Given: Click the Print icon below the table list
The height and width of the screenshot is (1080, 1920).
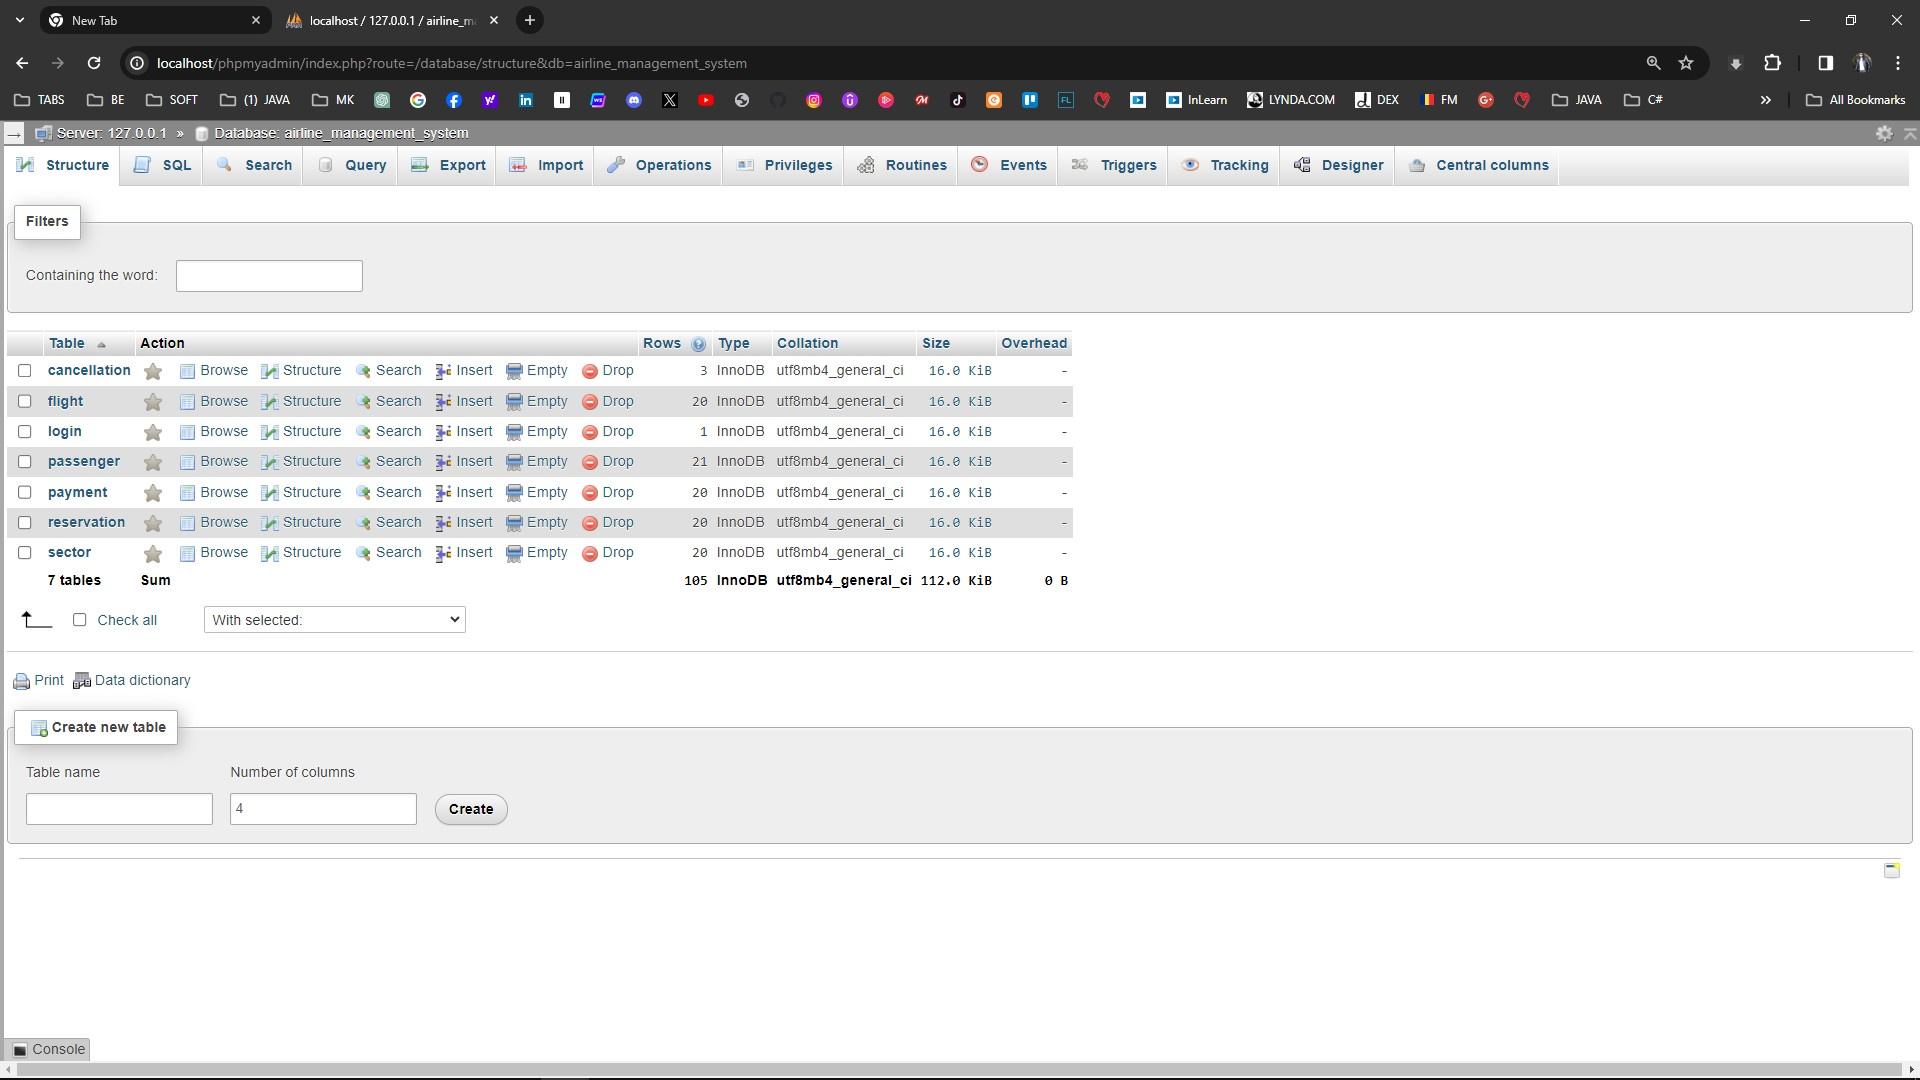Looking at the screenshot, I should coord(22,680).
